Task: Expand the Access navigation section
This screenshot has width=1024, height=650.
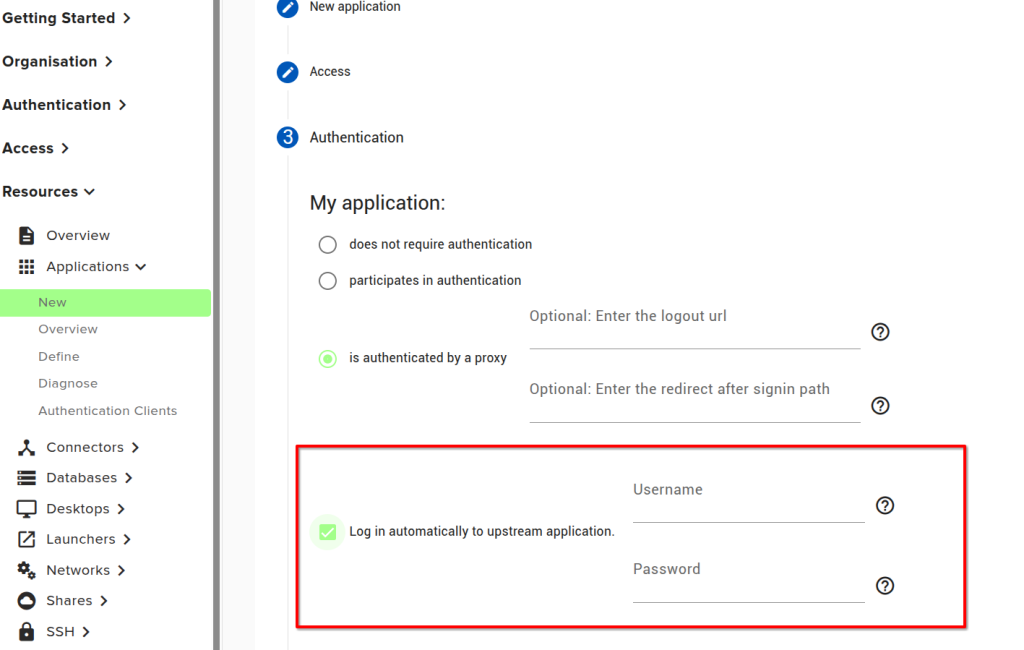Action: 63,148
